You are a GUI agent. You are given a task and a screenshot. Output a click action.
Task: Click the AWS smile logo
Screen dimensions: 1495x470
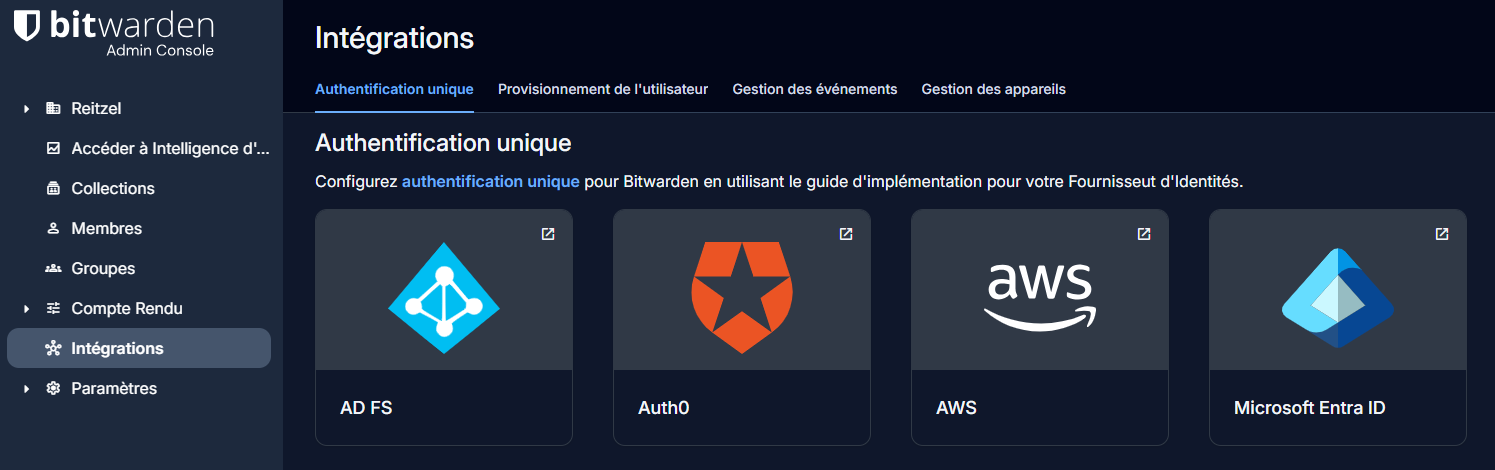(1040, 297)
